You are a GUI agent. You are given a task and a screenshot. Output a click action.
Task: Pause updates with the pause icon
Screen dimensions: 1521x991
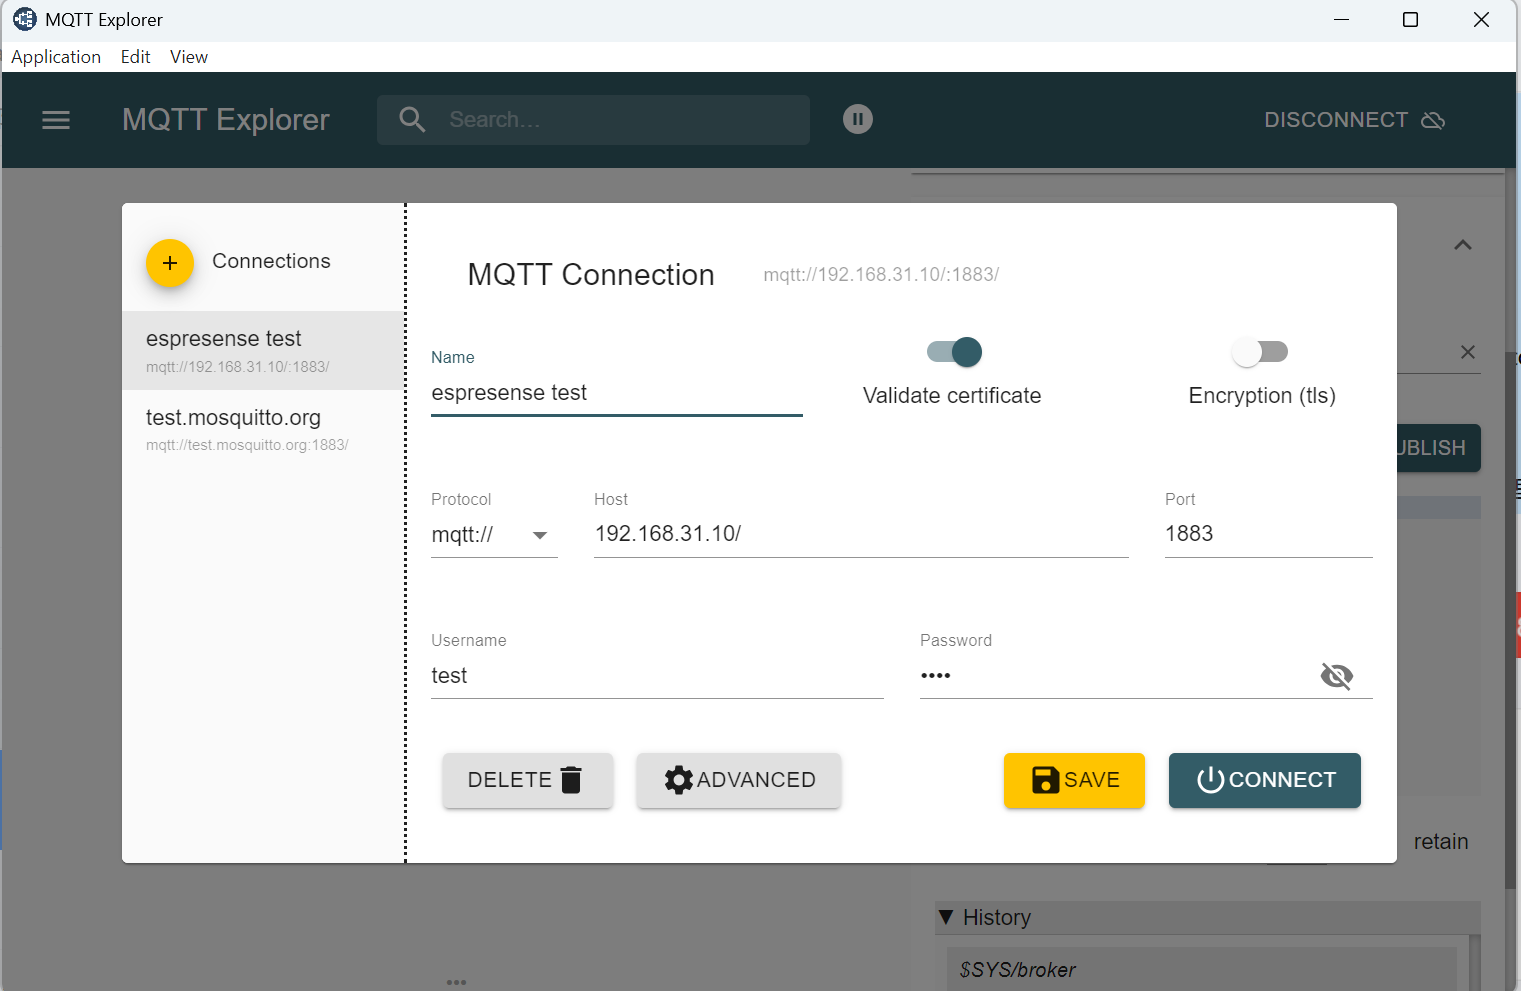click(x=857, y=120)
